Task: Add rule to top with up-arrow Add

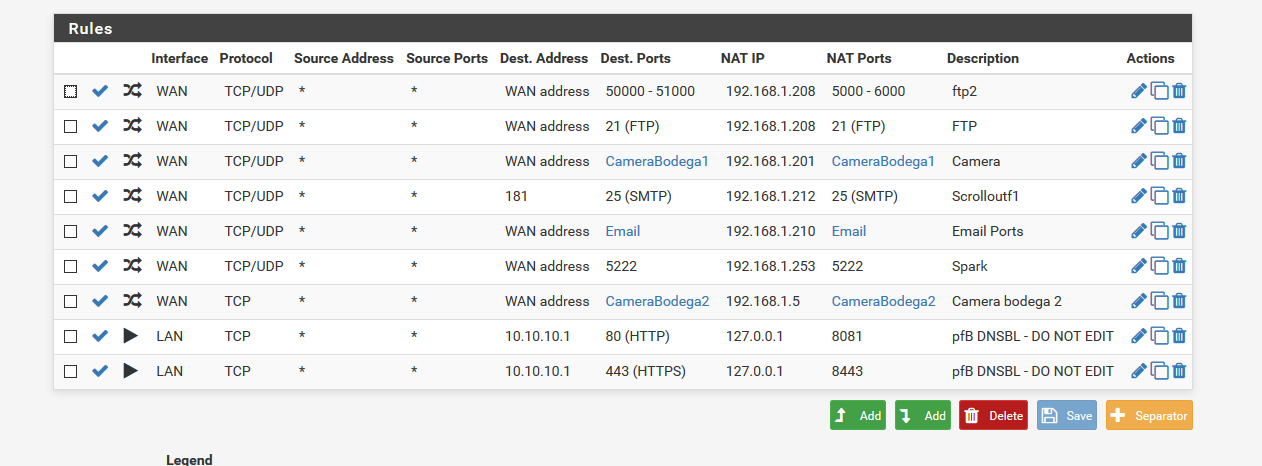Action: click(858, 415)
